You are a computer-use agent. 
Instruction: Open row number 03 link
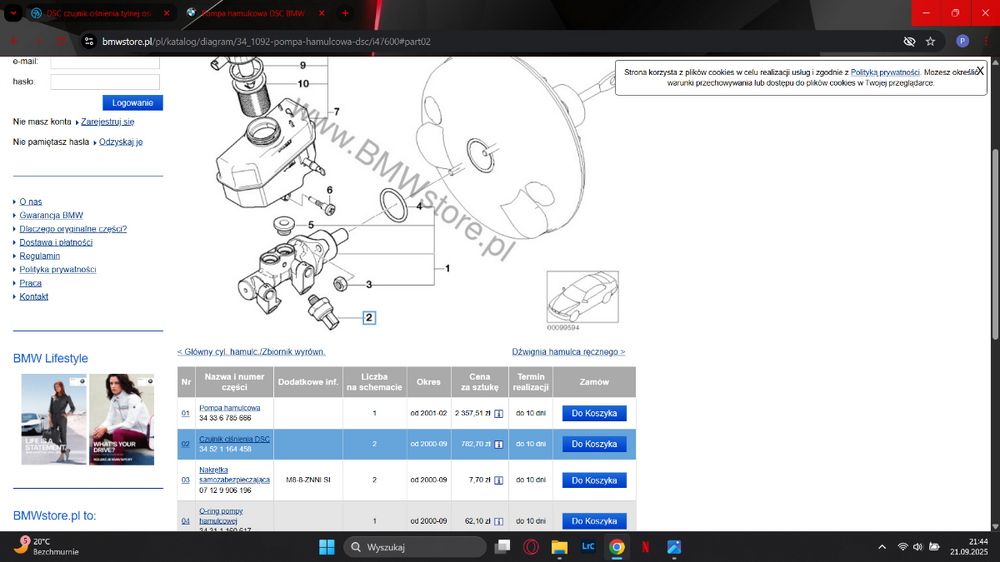click(186, 480)
